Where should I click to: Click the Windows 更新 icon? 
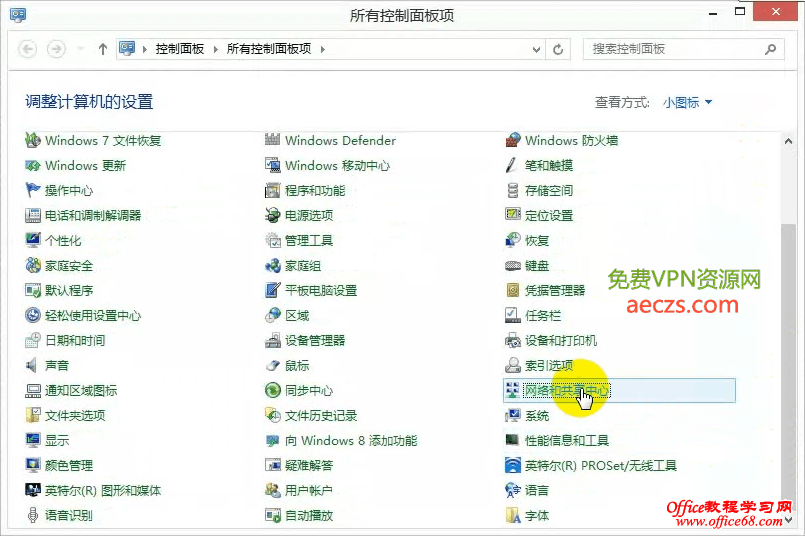[x=33, y=165]
